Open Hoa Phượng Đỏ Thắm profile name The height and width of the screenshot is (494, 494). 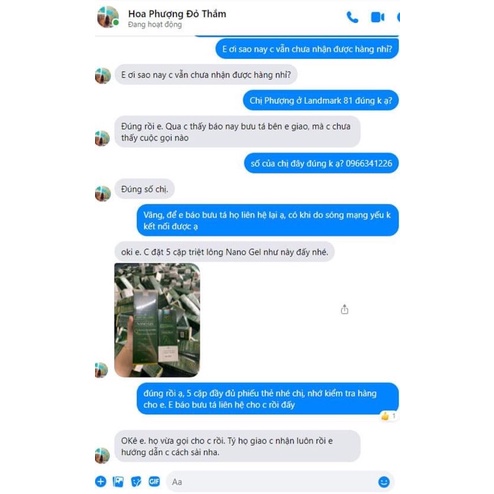pyautogui.click(x=177, y=14)
